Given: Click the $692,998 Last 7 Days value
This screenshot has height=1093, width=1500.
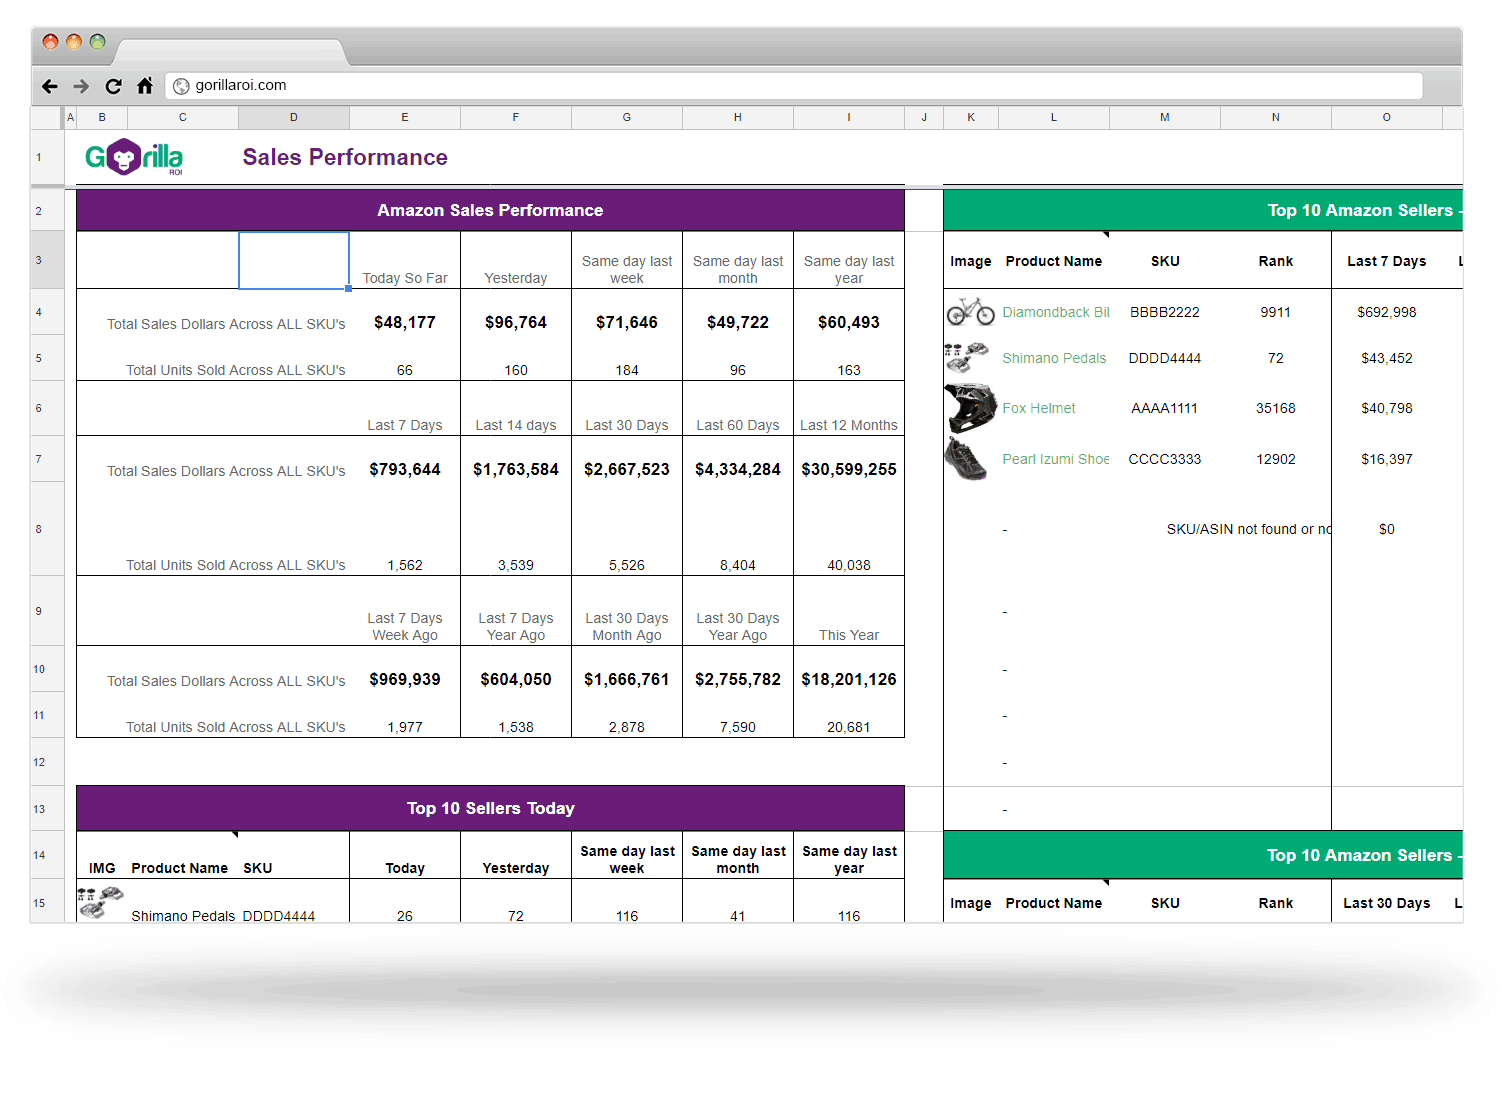Looking at the screenshot, I should click(x=1387, y=312).
